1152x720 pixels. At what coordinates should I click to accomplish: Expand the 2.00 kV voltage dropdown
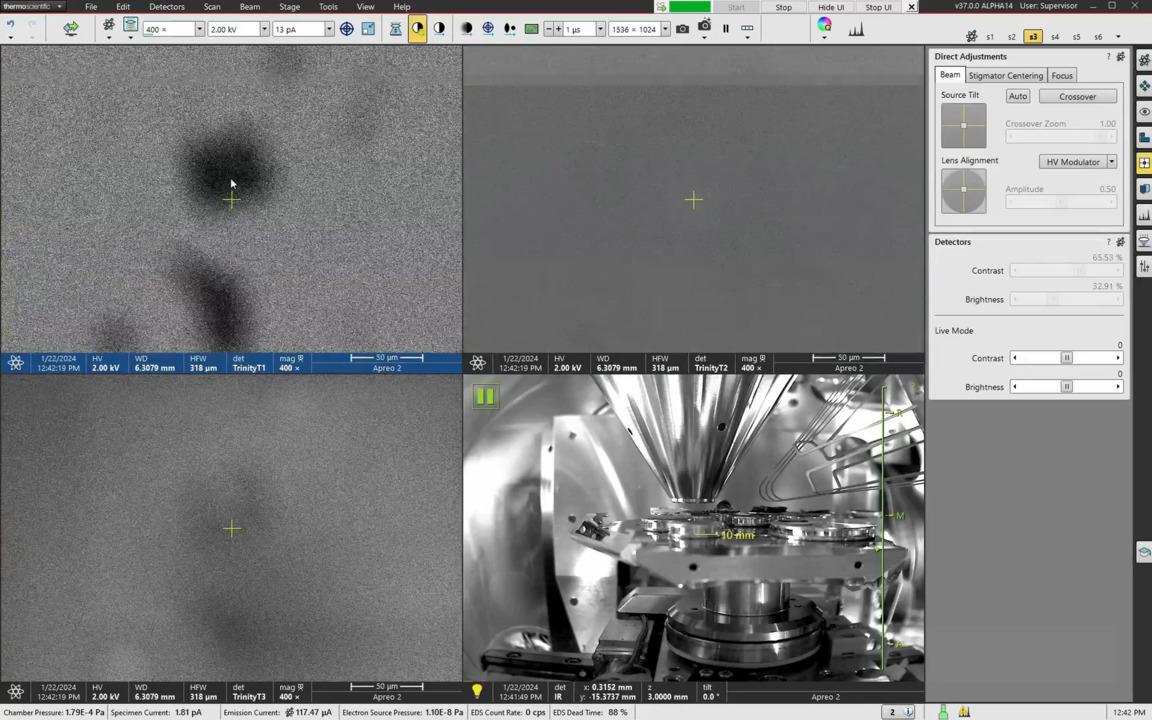pos(264,29)
